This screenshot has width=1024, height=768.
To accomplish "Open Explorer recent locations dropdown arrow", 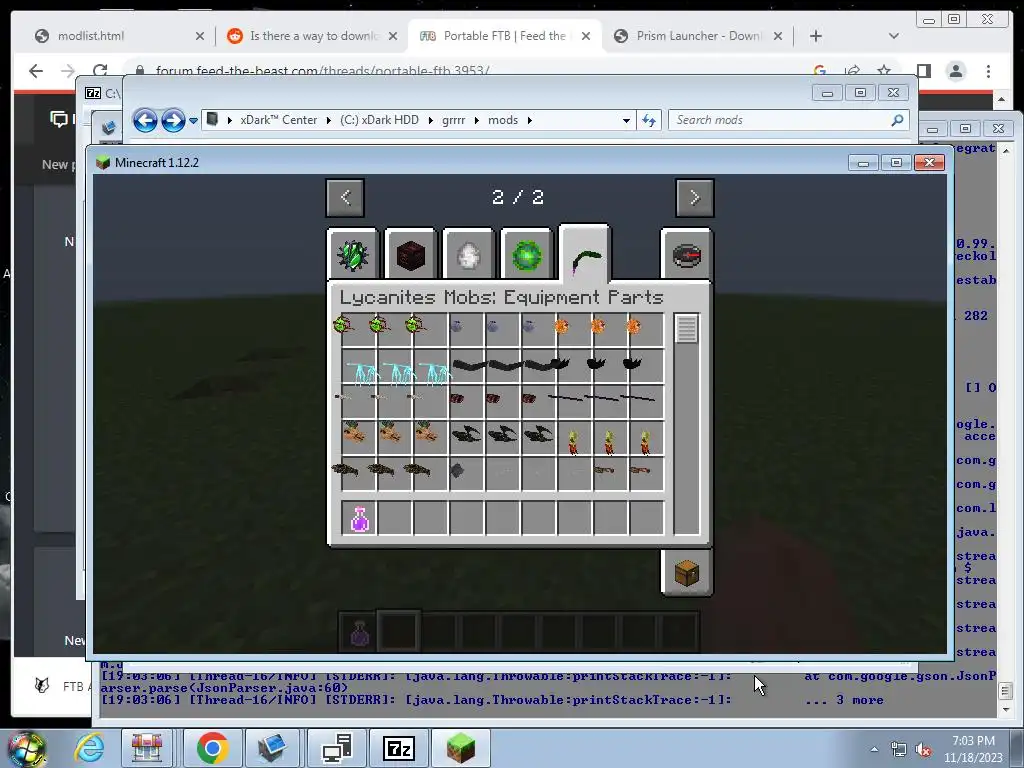I will point(193,121).
